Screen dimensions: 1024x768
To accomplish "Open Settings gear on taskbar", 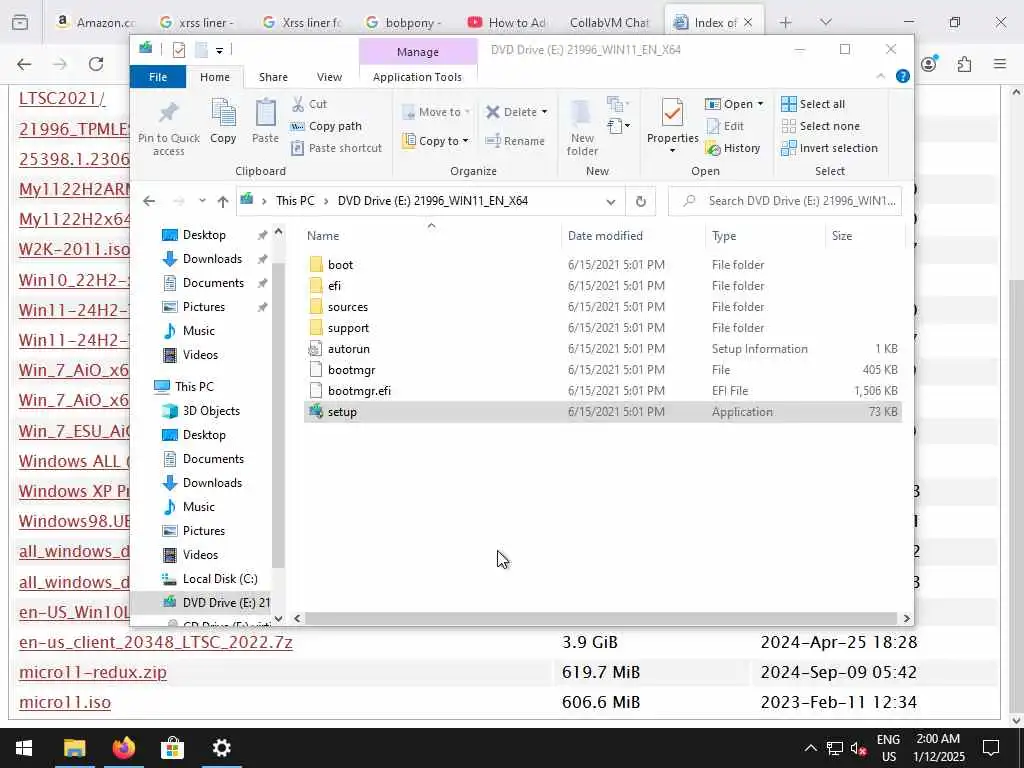I will pos(221,748).
